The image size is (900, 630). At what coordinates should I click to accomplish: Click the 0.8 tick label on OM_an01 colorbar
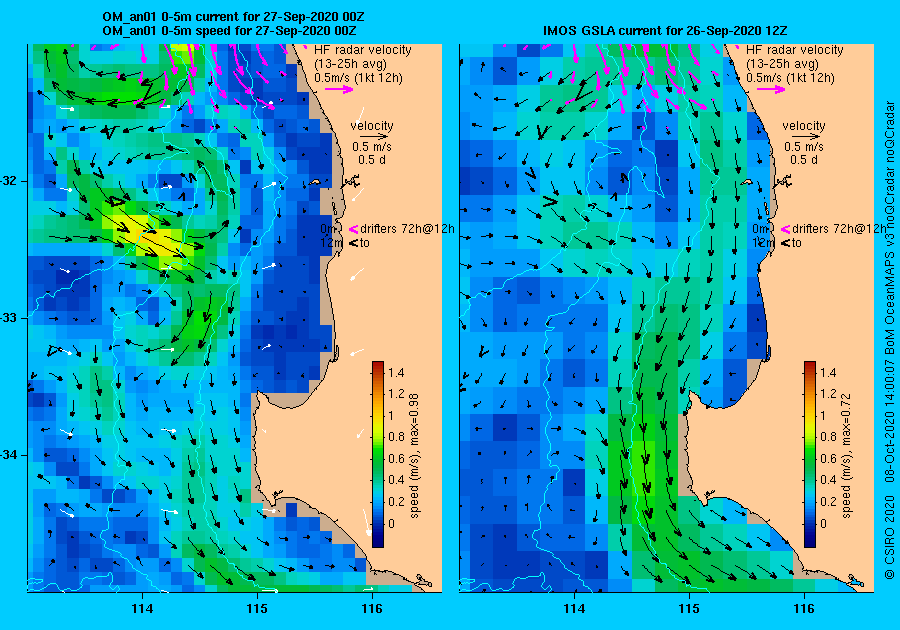pos(396,437)
